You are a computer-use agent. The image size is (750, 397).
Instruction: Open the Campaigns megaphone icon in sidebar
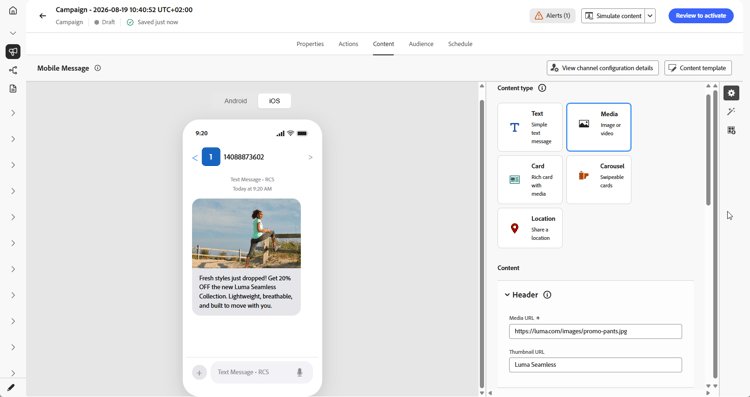pyautogui.click(x=13, y=51)
